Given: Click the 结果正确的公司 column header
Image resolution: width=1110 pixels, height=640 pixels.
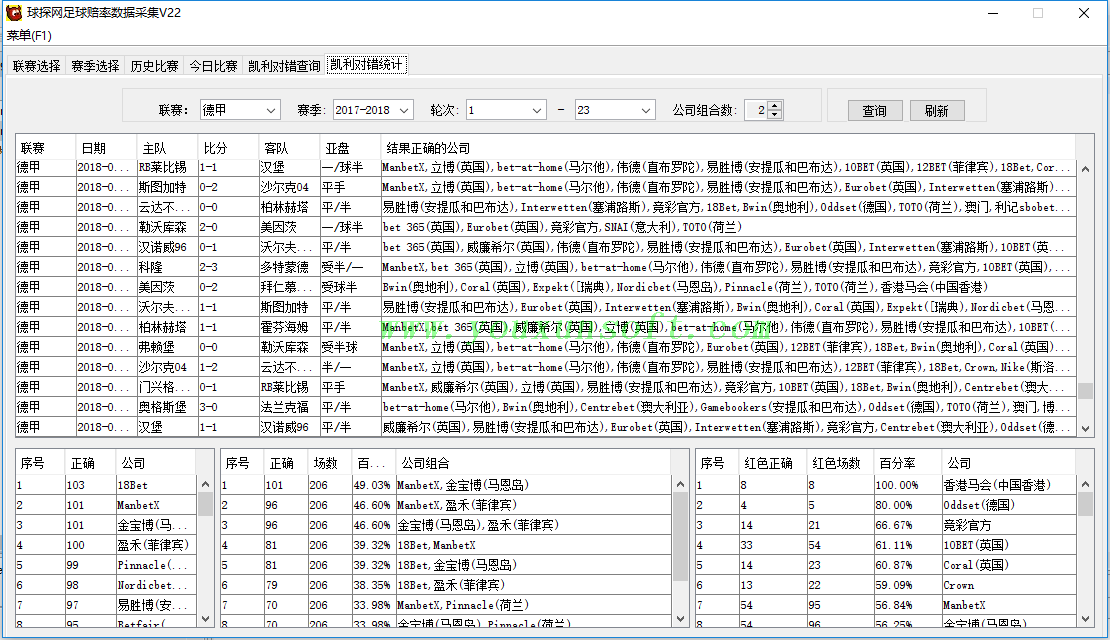Looking at the screenshot, I should [728, 148].
